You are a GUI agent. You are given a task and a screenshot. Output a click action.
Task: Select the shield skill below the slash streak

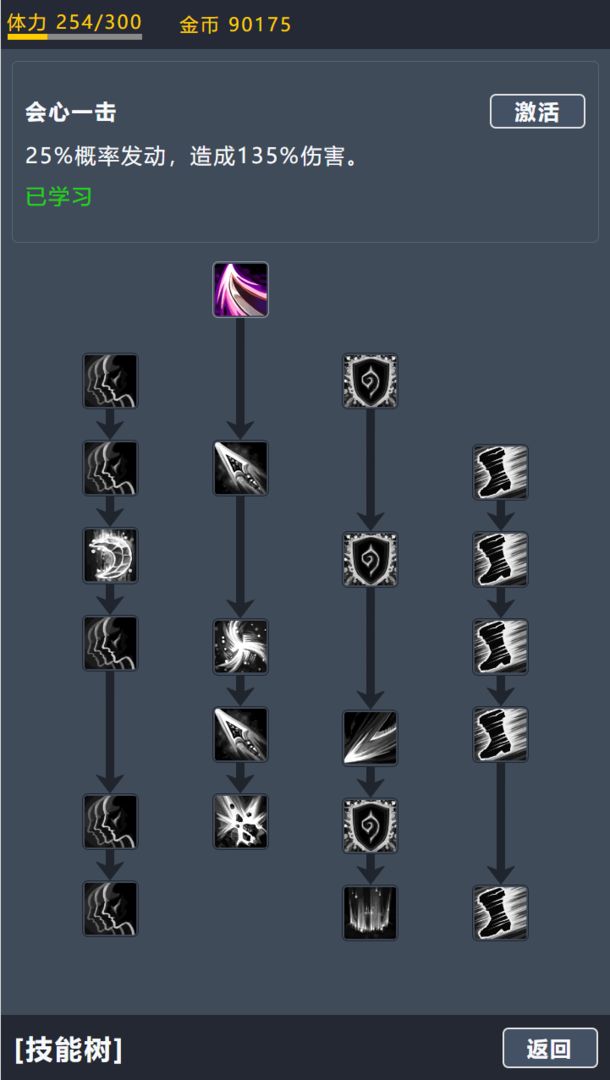tap(370, 826)
